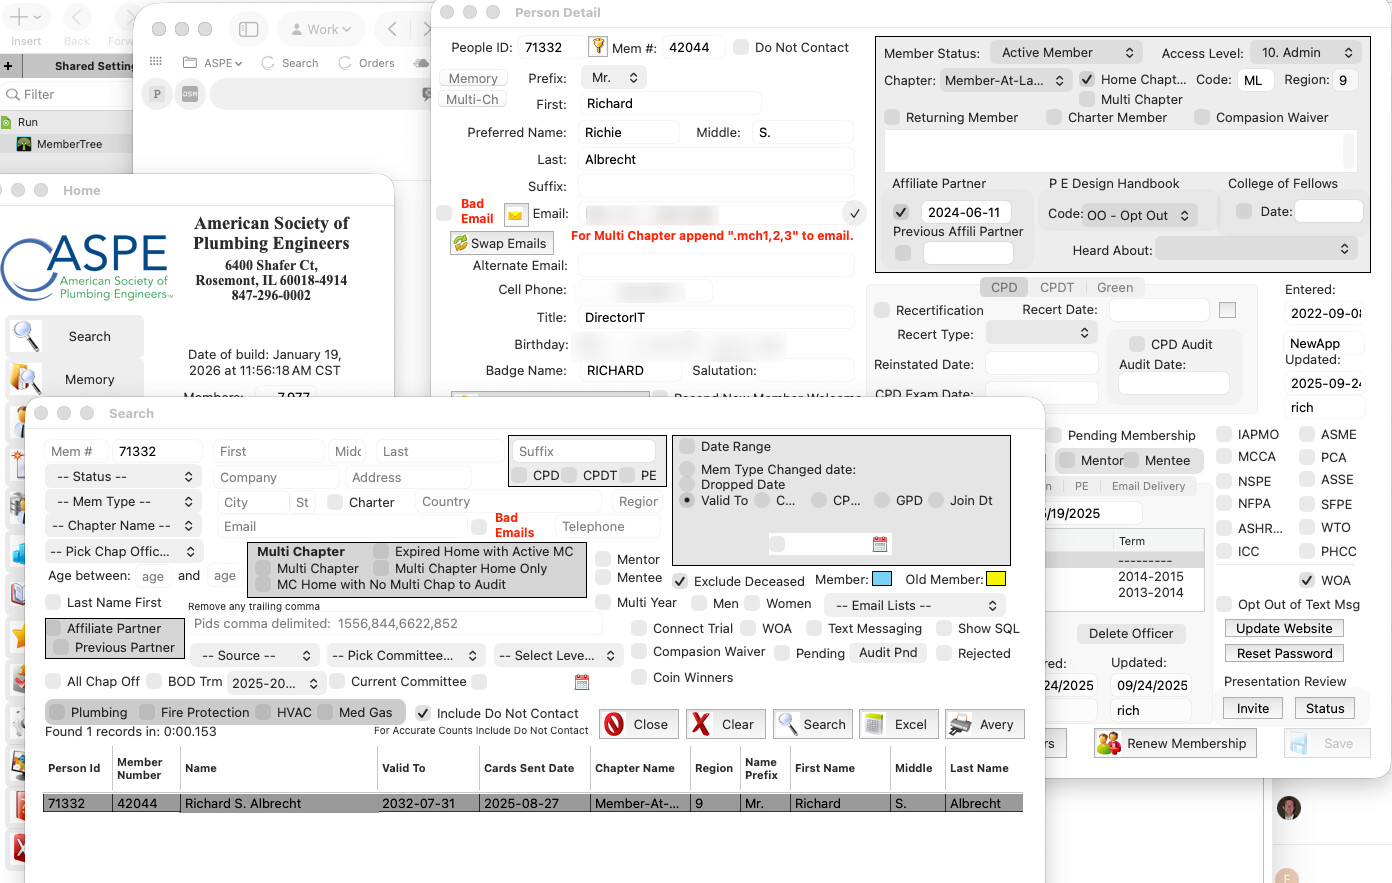The width and height of the screenshot is (1392, 883).
Task: Open the Member Status dropdown
Action: click(x=1066, y=53)
